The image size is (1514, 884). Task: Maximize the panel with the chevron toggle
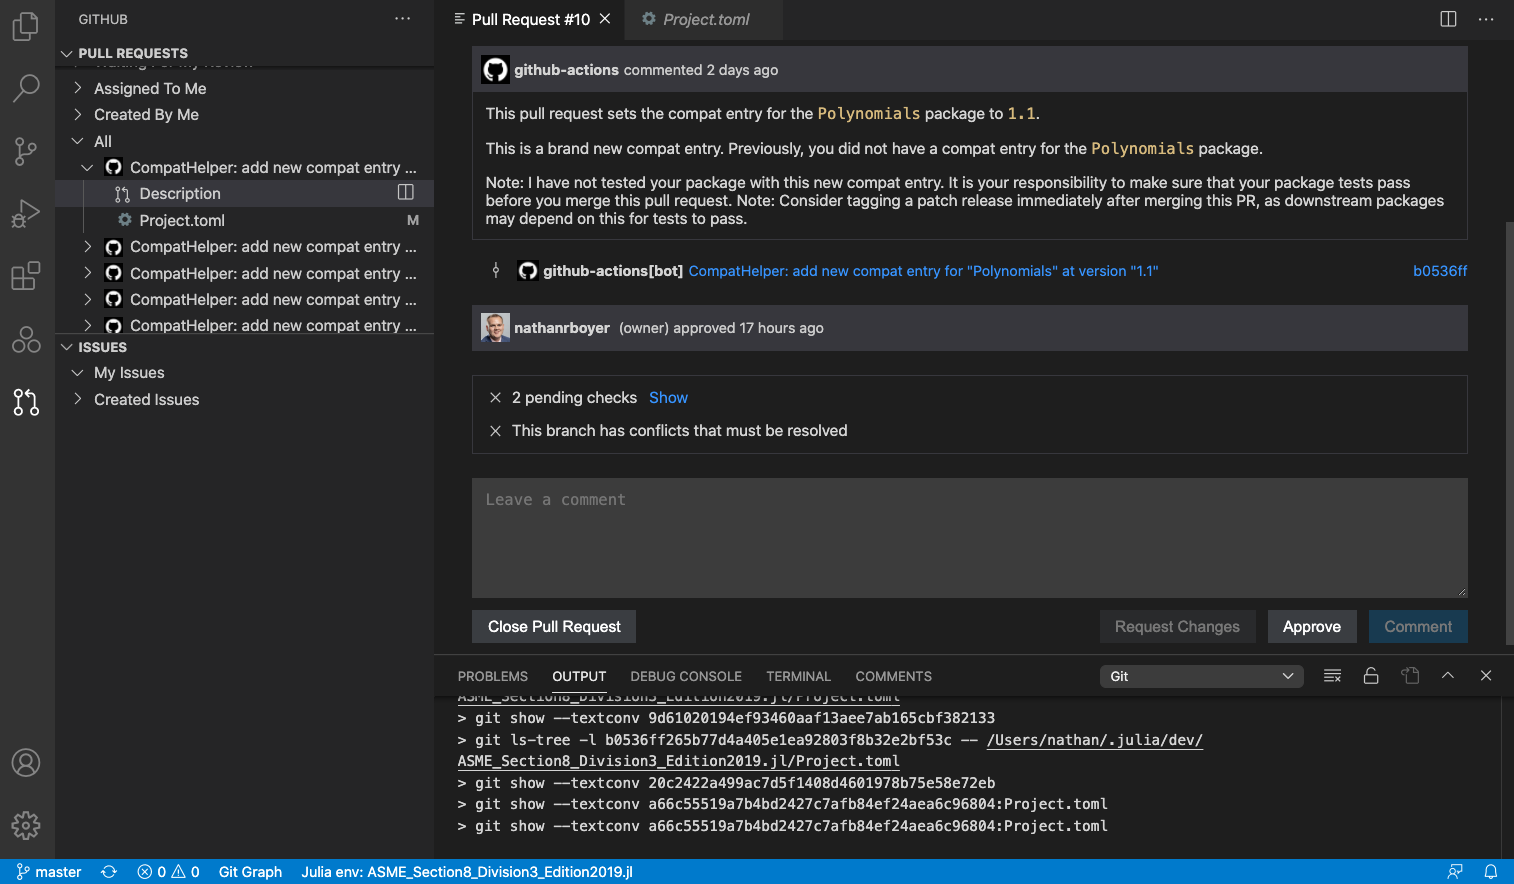1447,676
